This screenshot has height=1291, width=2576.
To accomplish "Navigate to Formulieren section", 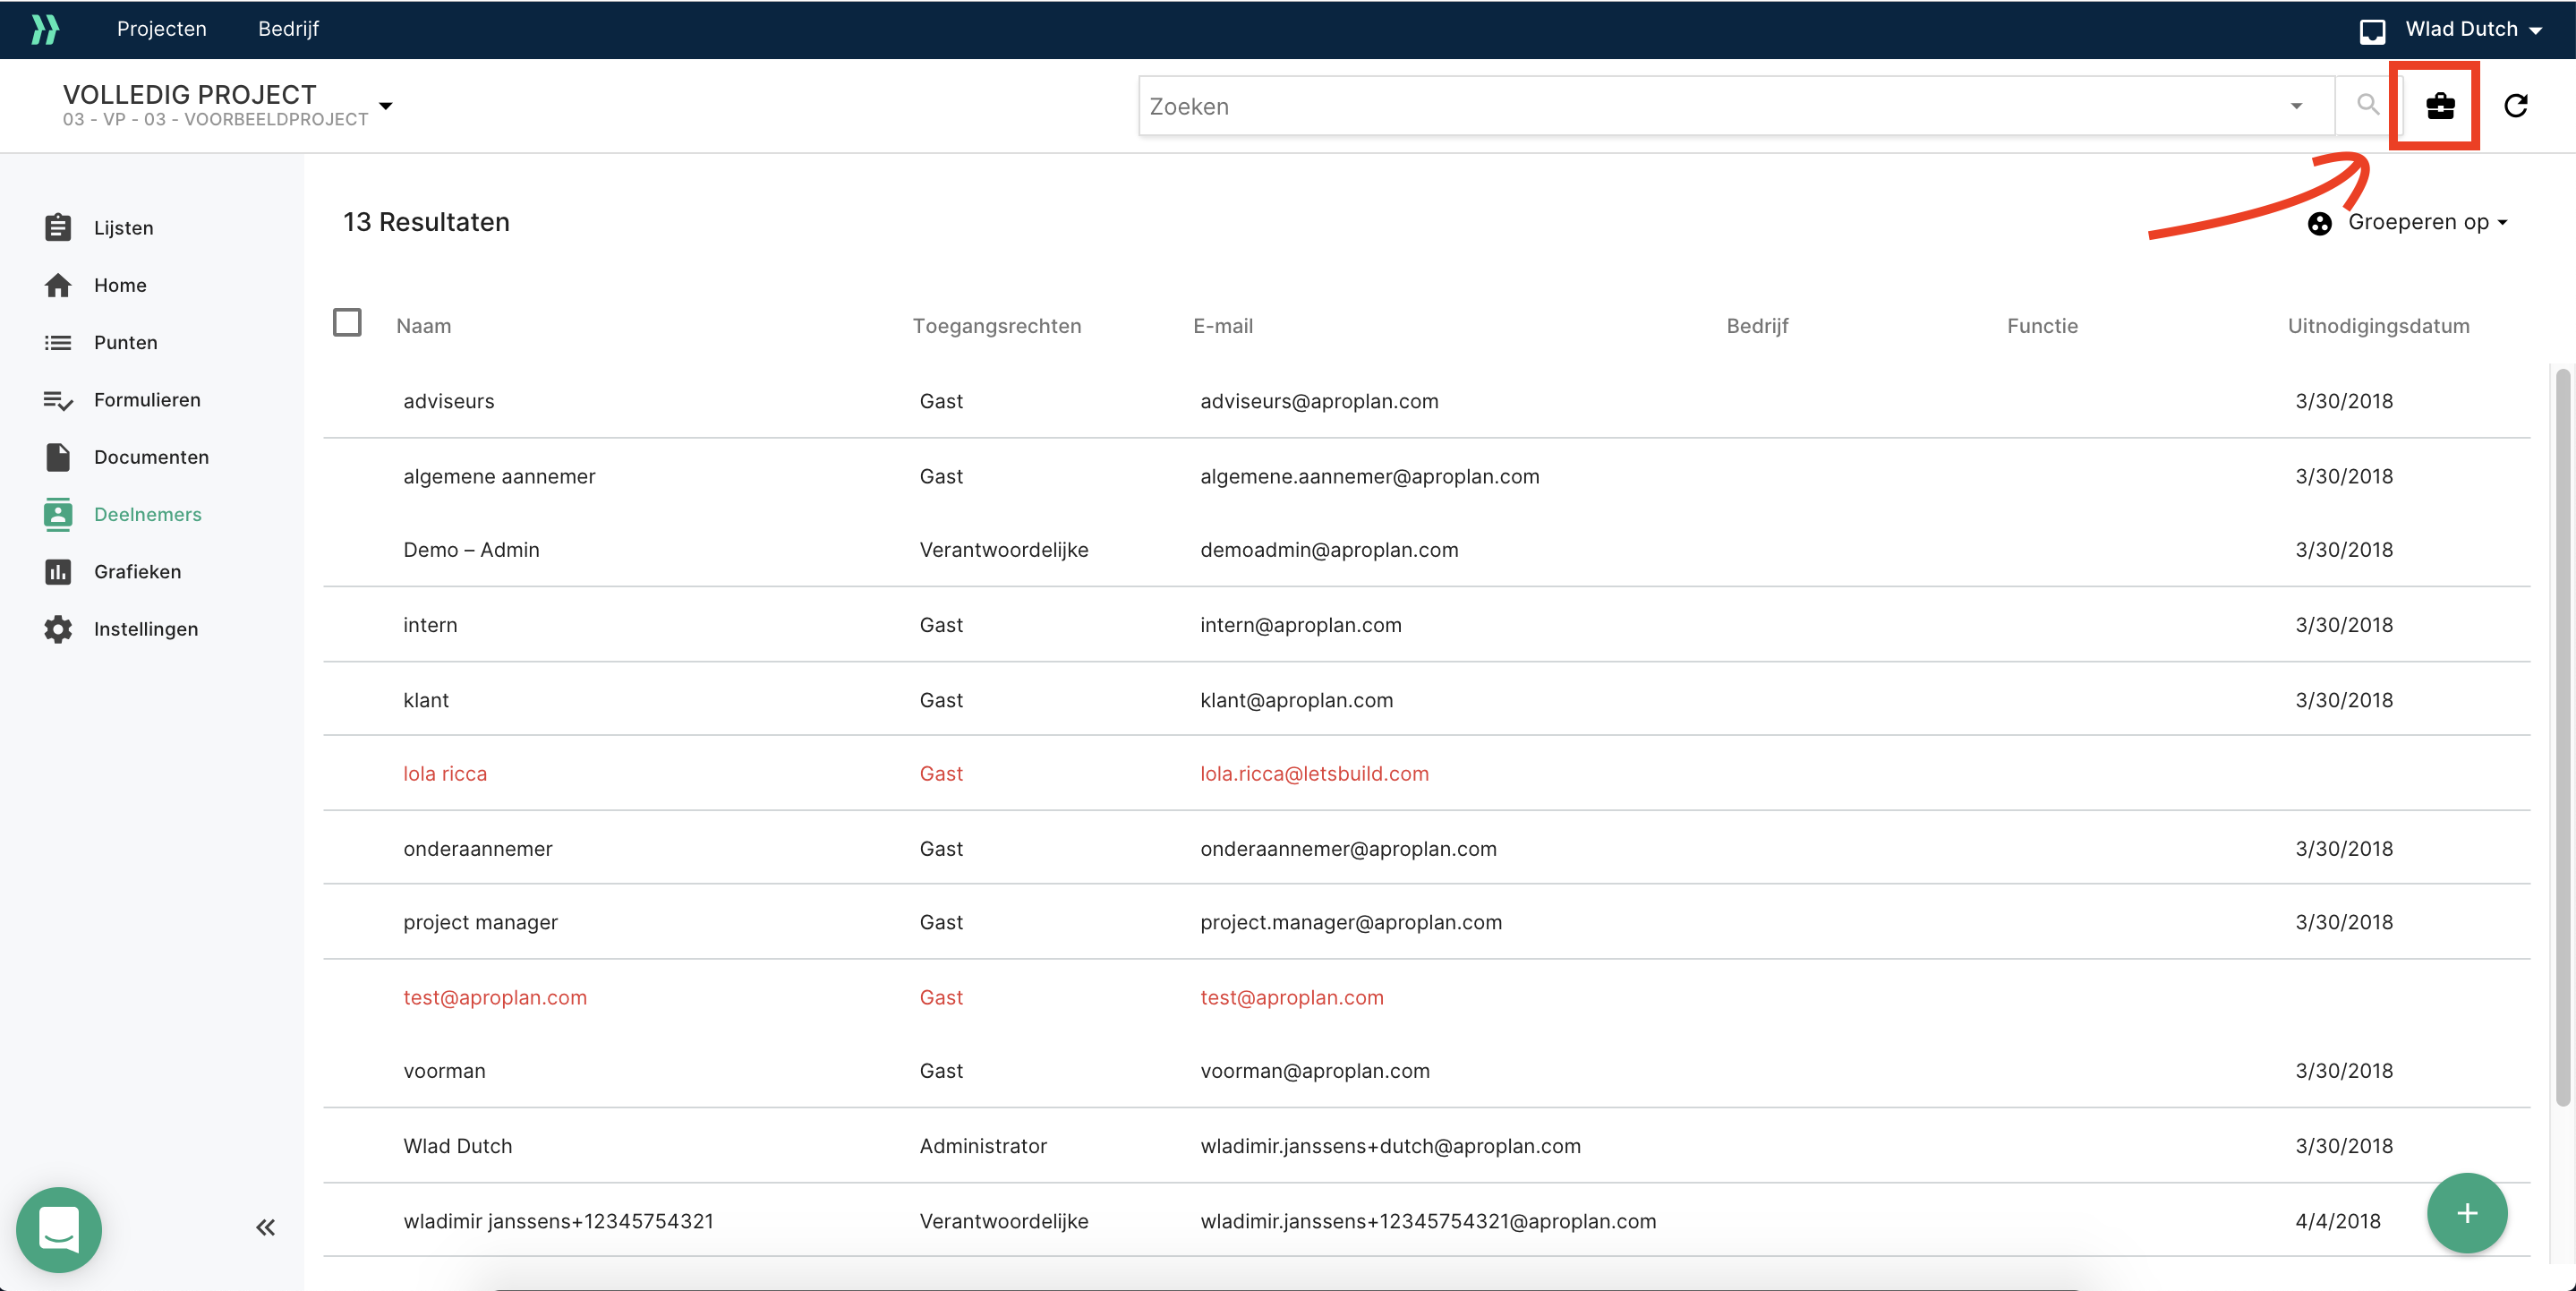I will click(x=147, y=400).
